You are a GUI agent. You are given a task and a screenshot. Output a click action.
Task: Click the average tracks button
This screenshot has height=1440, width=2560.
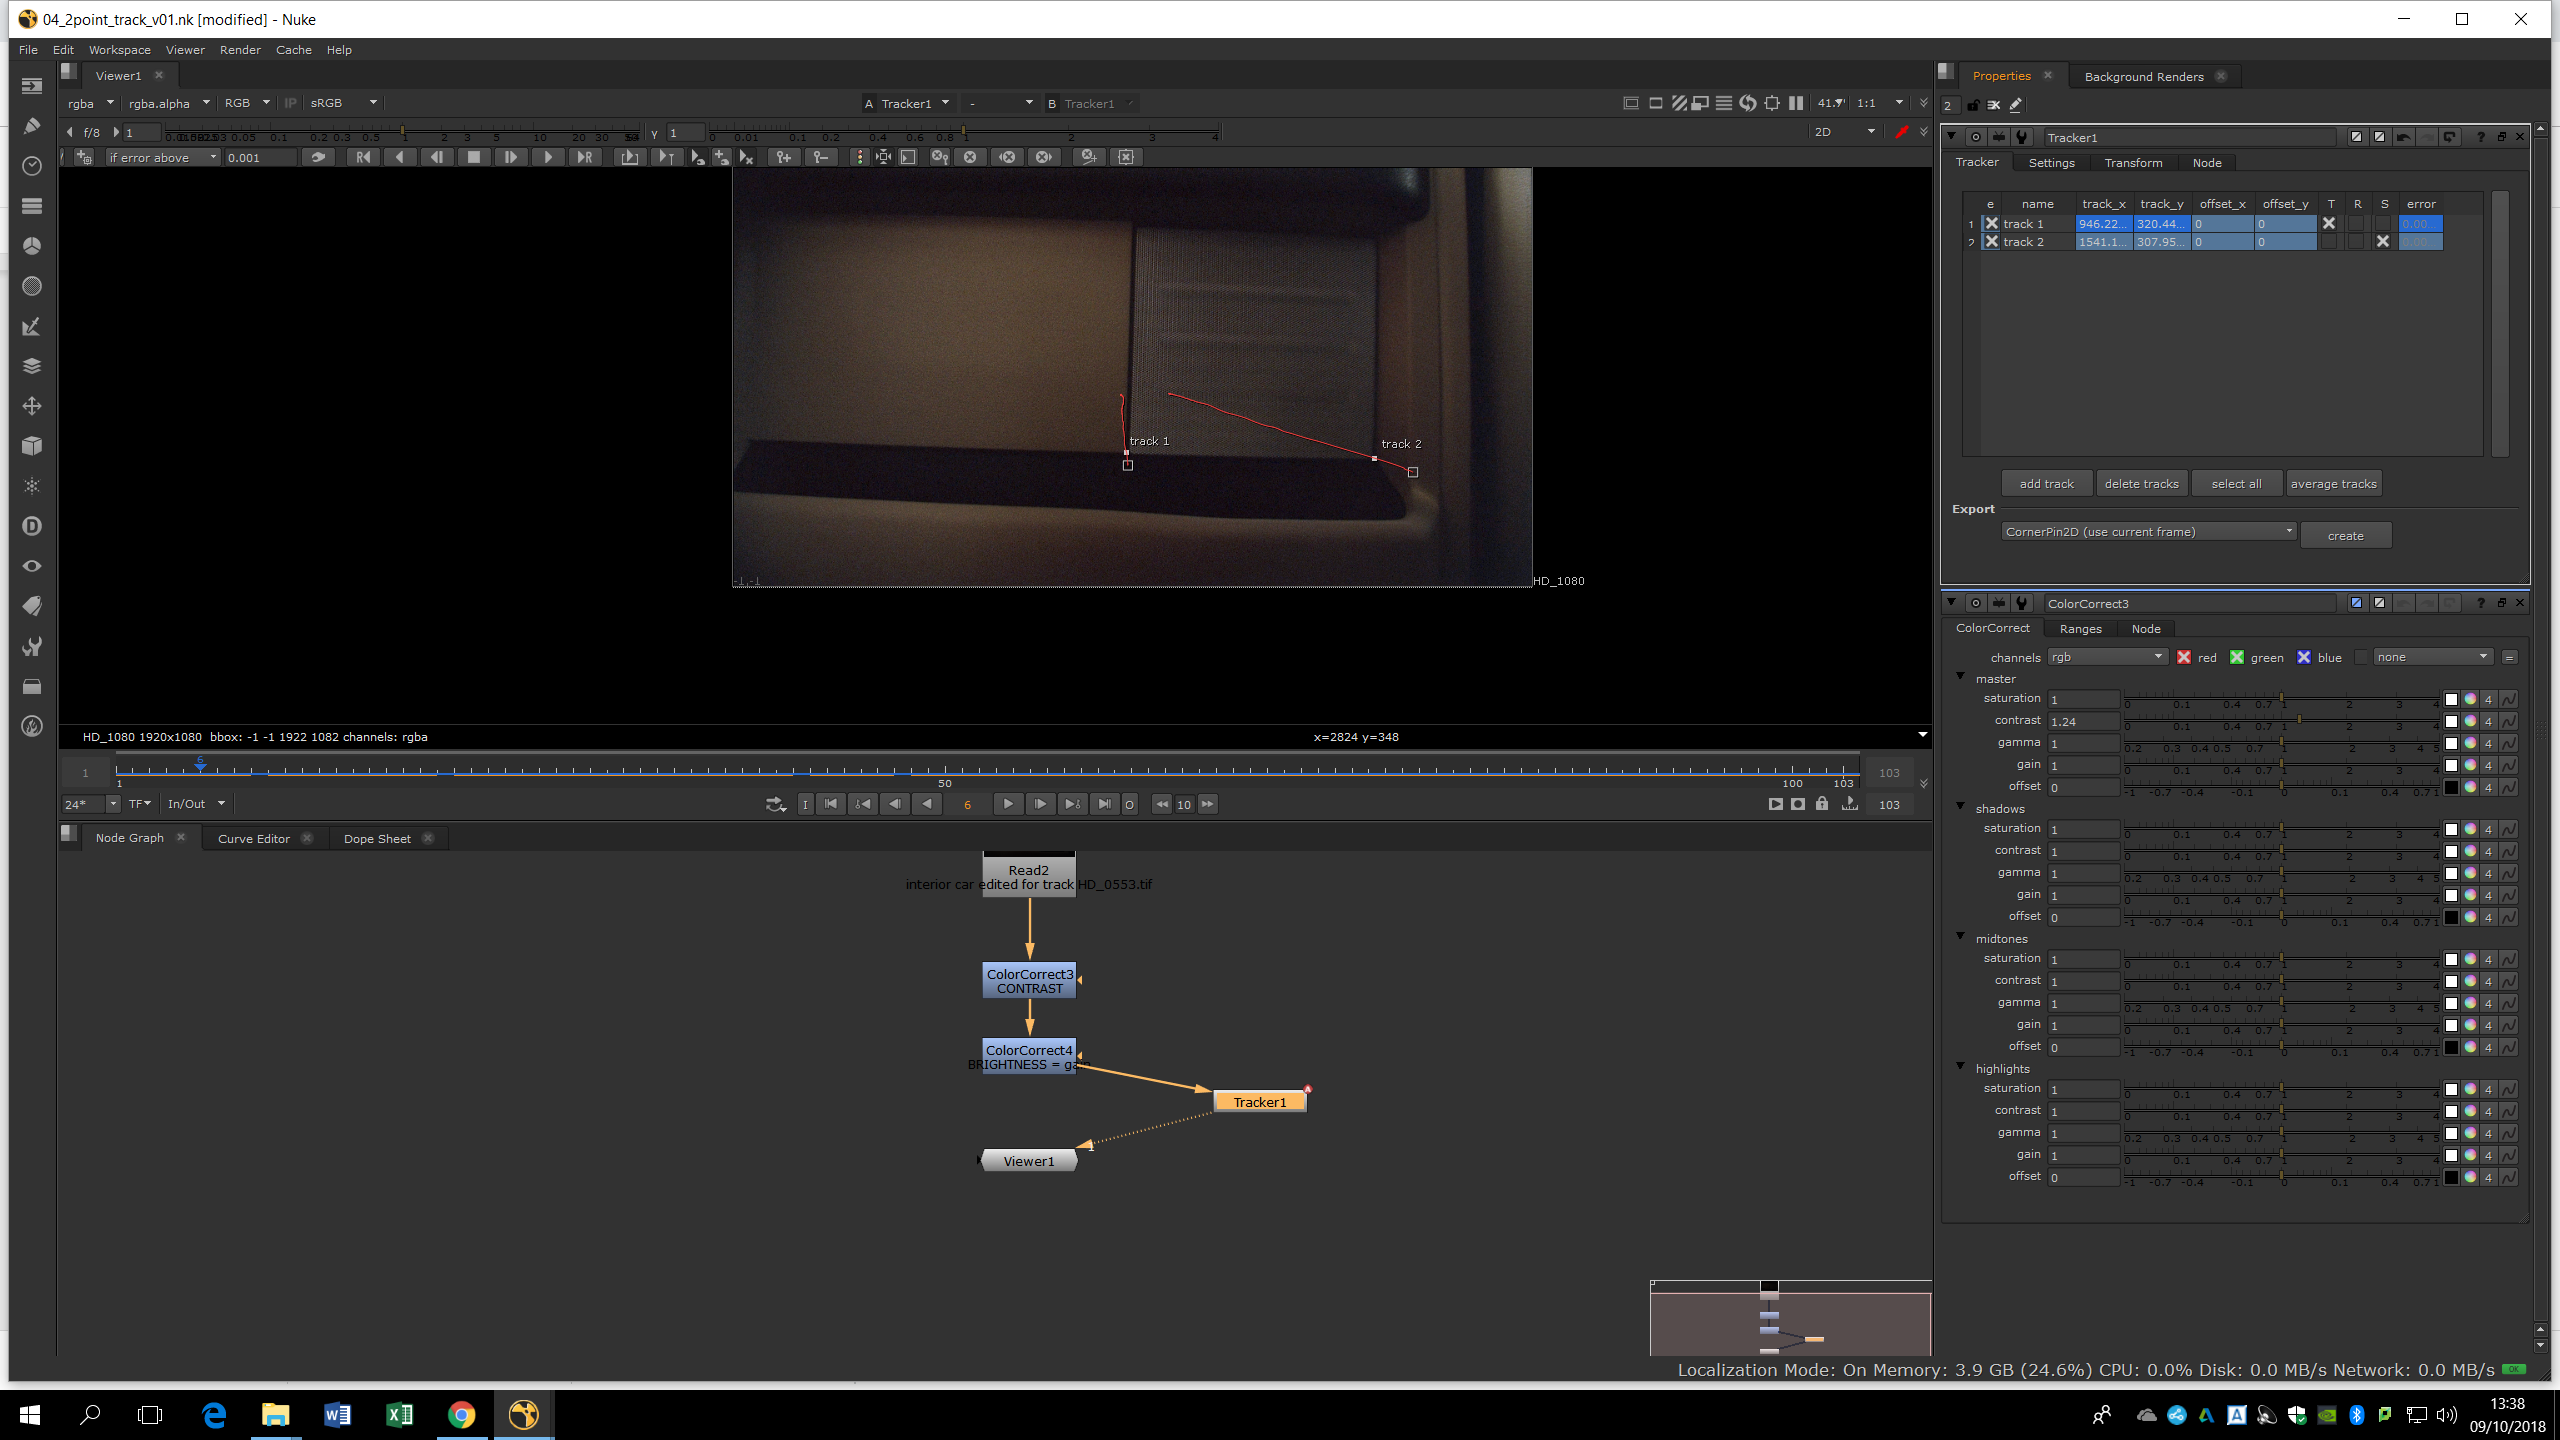click(x=2333, y=484)
